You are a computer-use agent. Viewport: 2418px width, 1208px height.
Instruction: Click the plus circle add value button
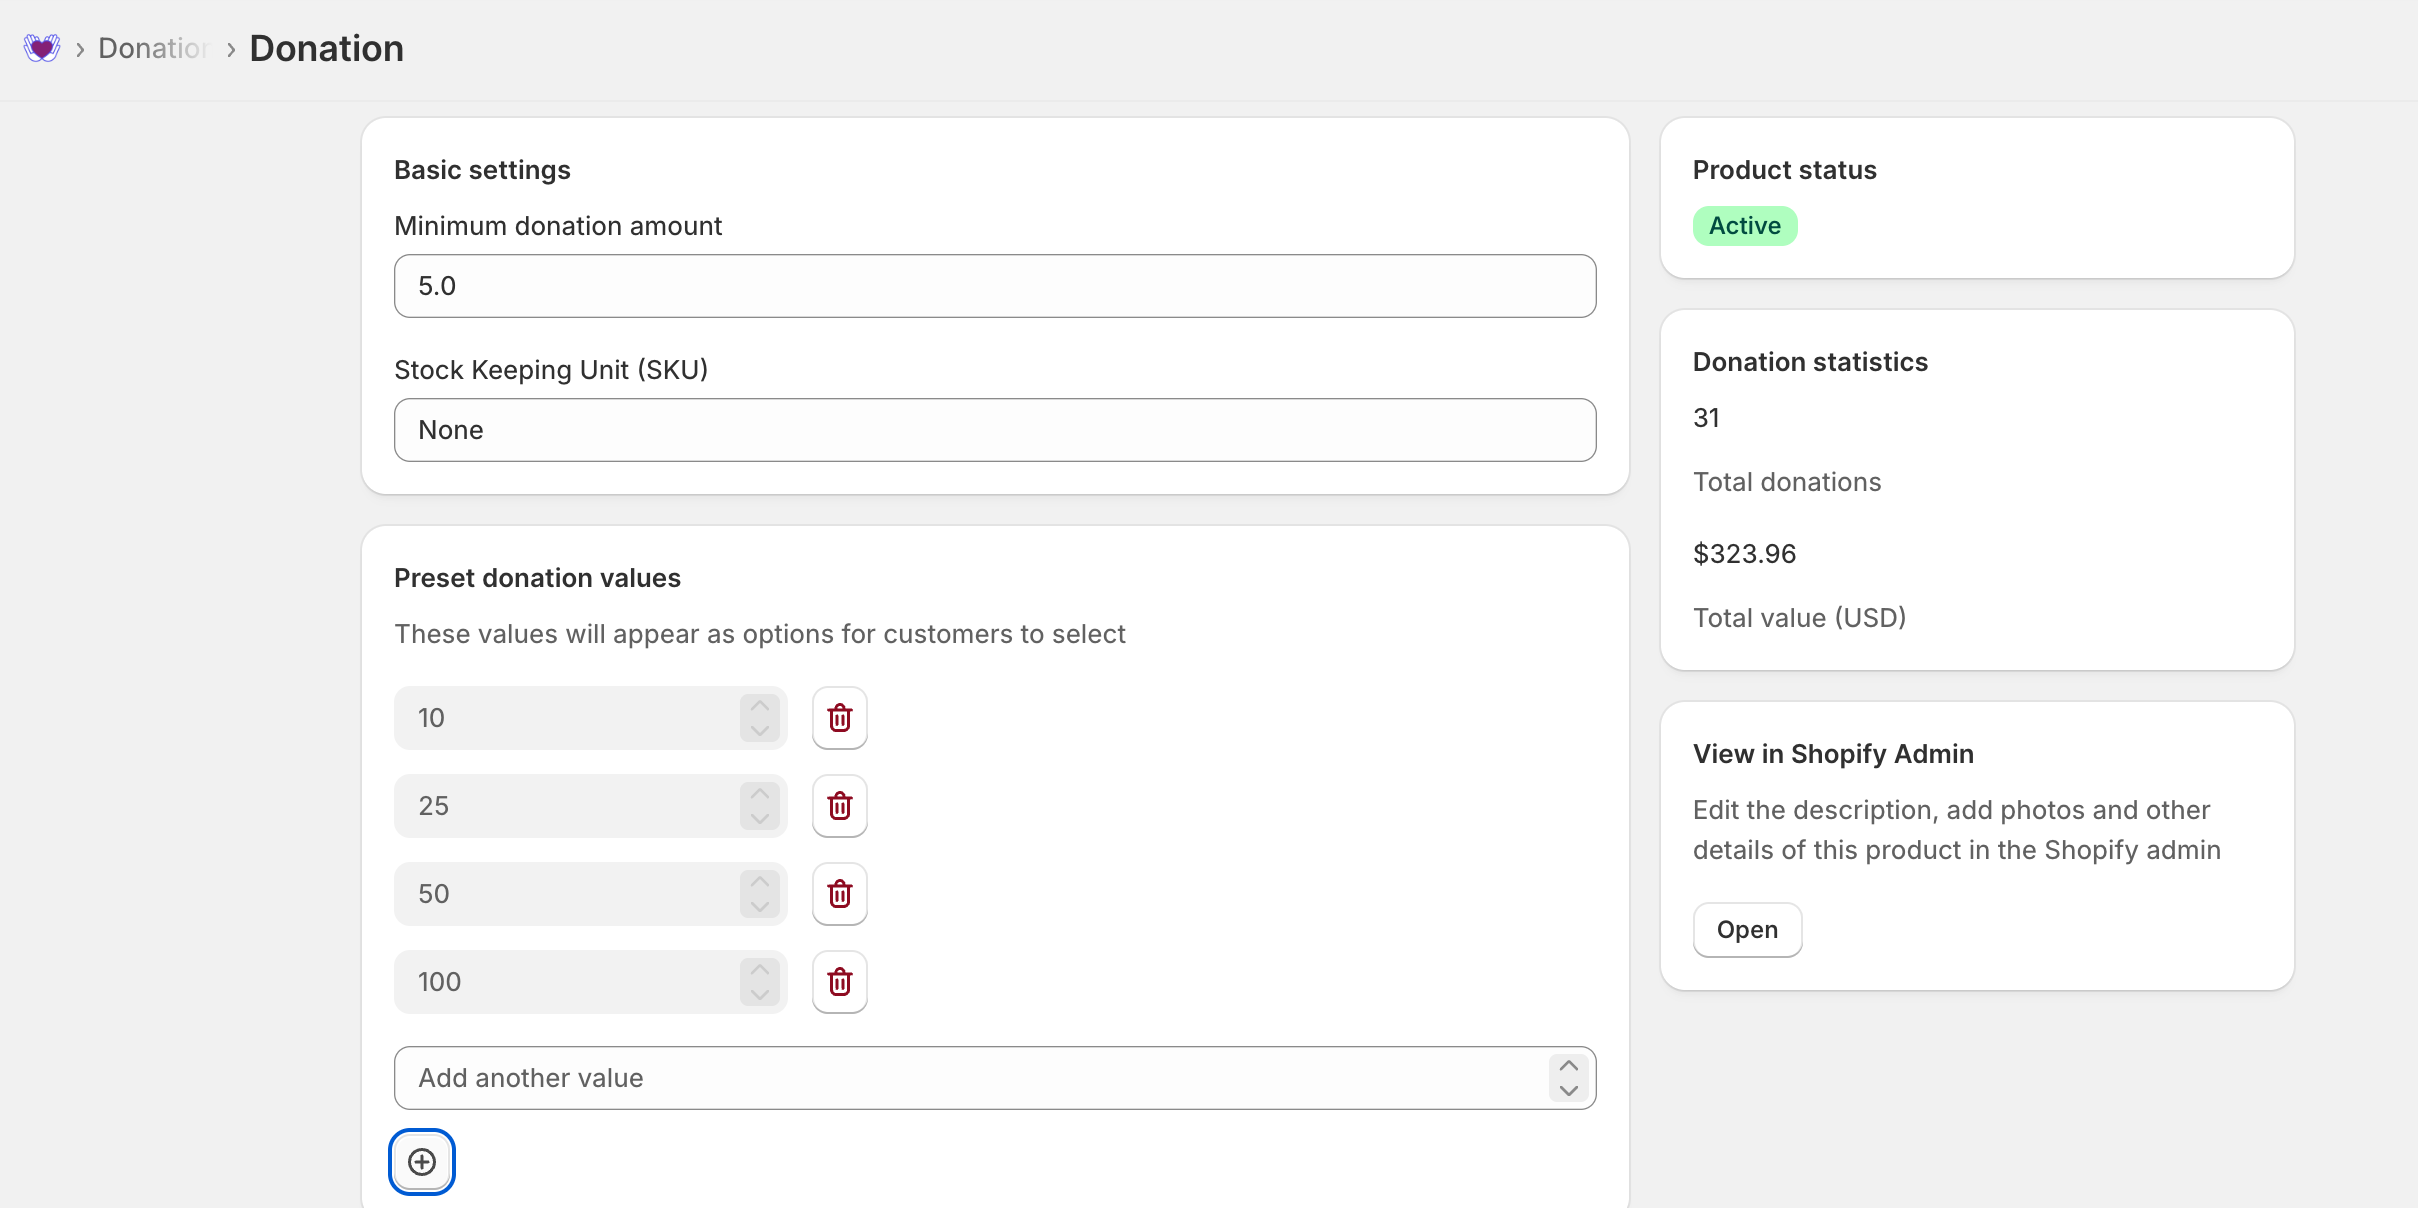[x=422, y=1162]
